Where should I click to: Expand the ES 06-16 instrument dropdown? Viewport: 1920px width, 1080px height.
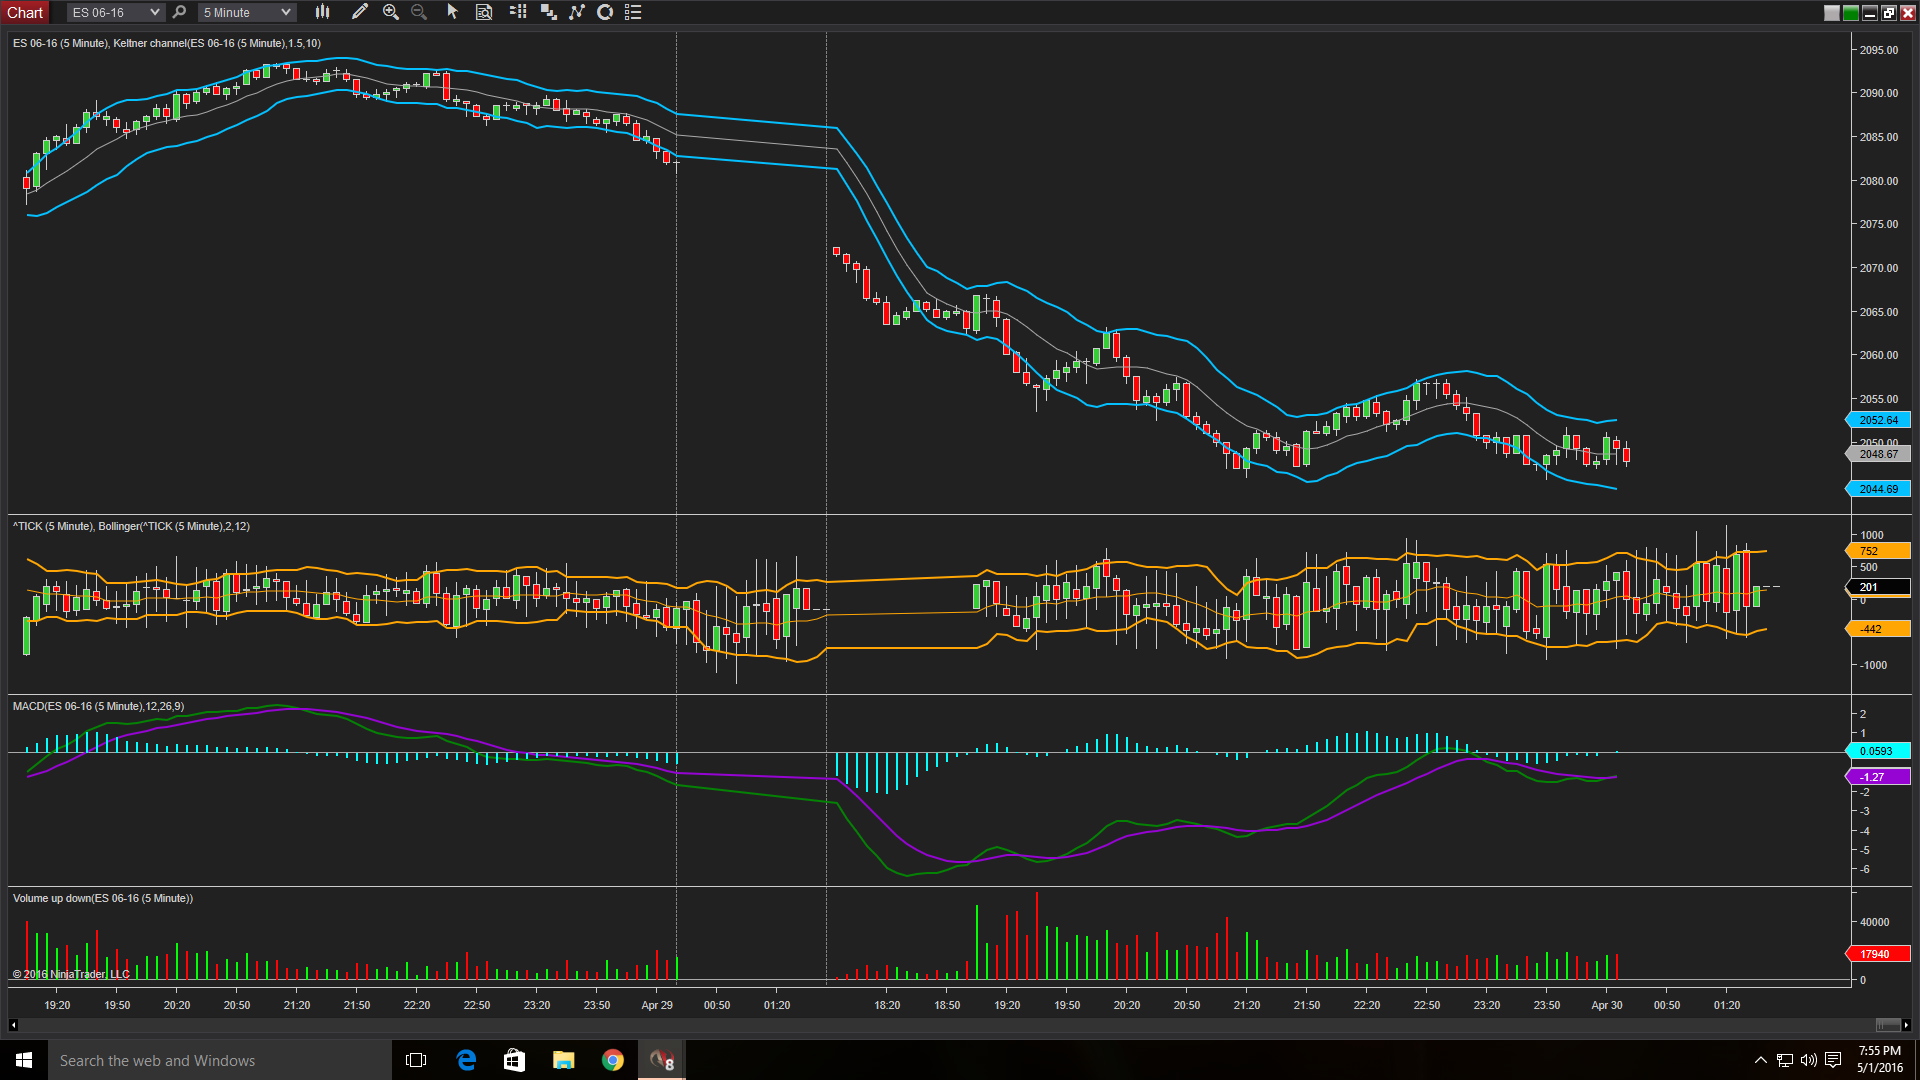tap(154, 12)
